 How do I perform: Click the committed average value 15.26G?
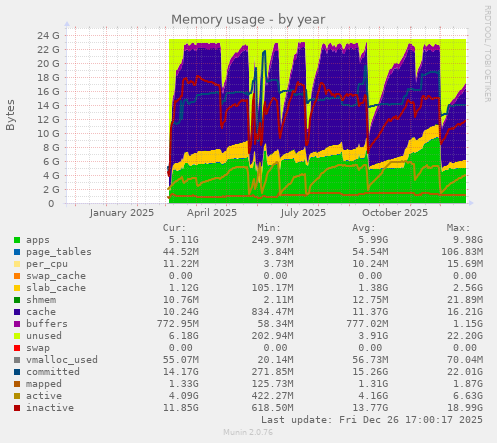pos(370,372)
